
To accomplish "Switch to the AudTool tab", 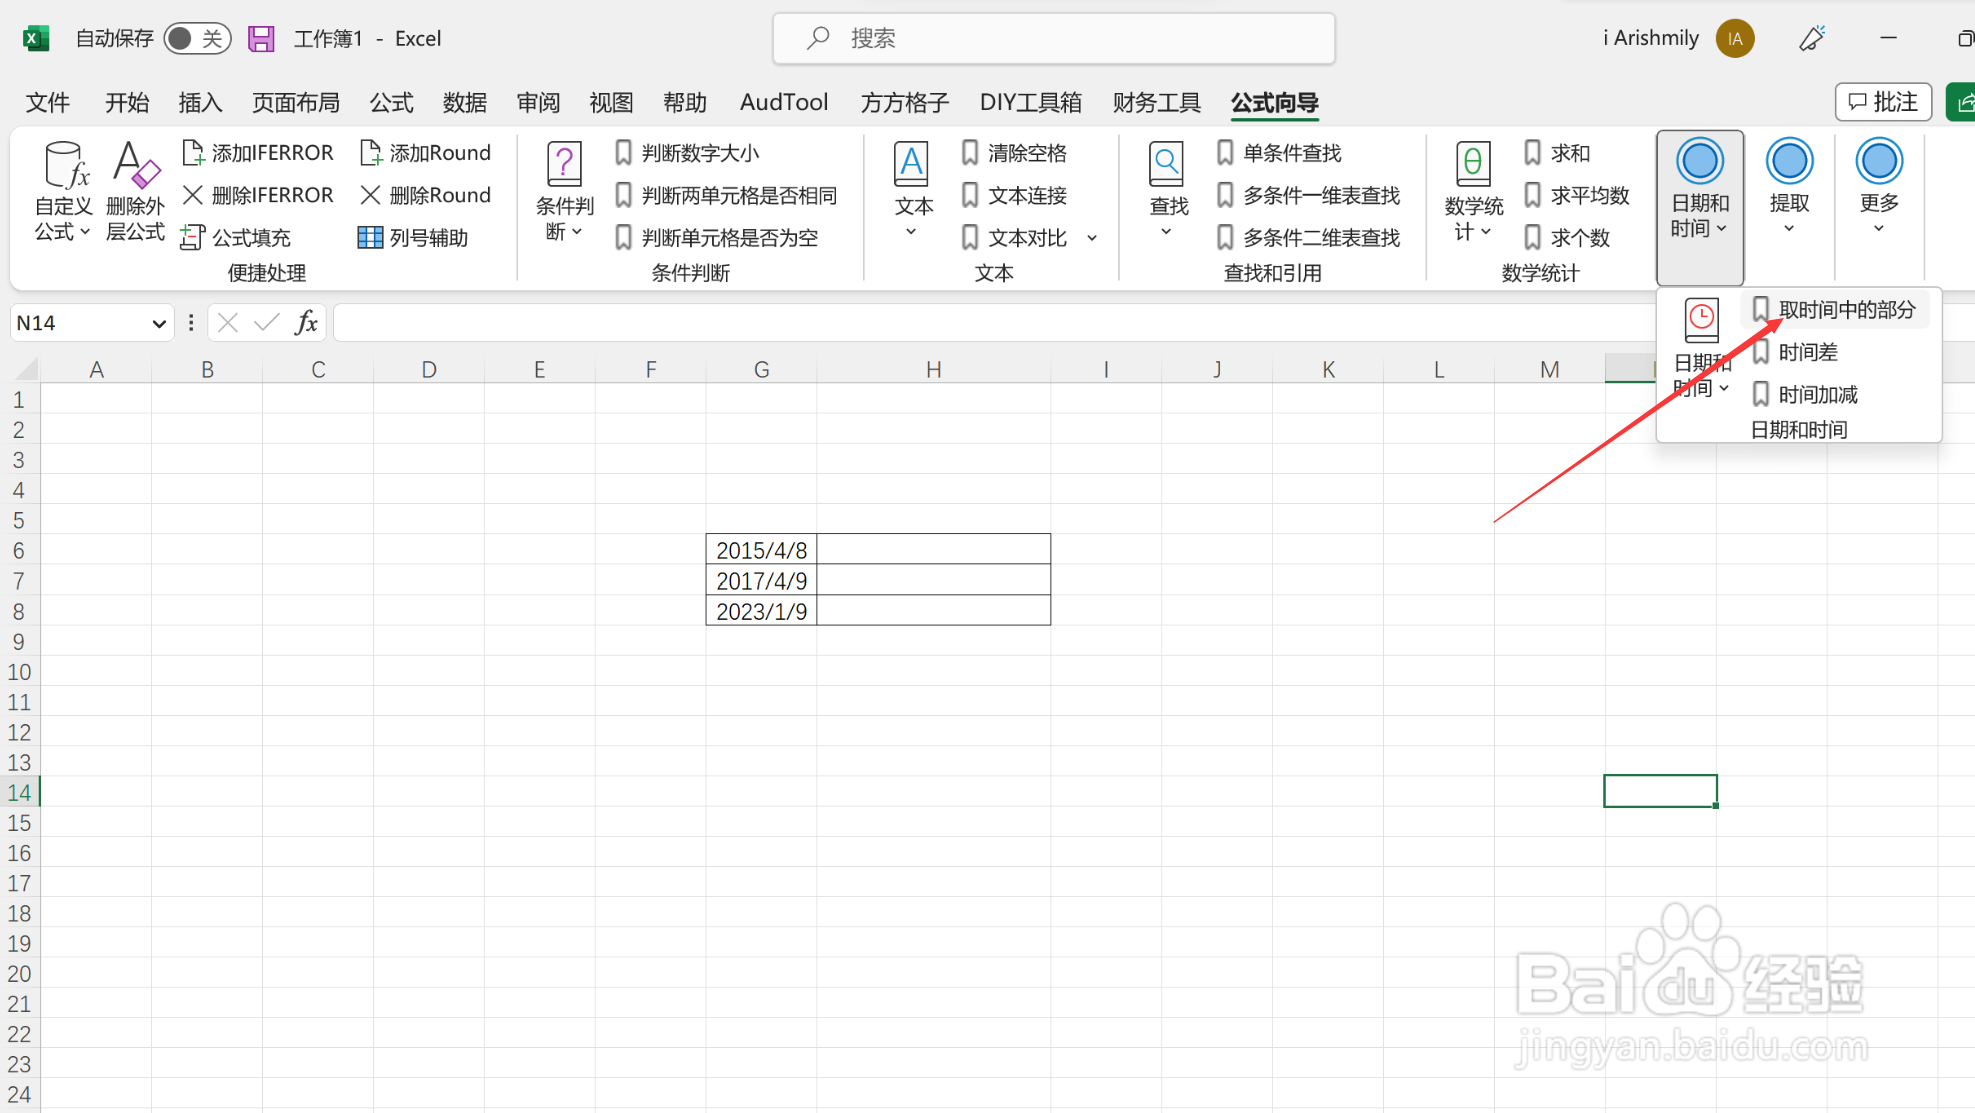I will coord(784,102).
